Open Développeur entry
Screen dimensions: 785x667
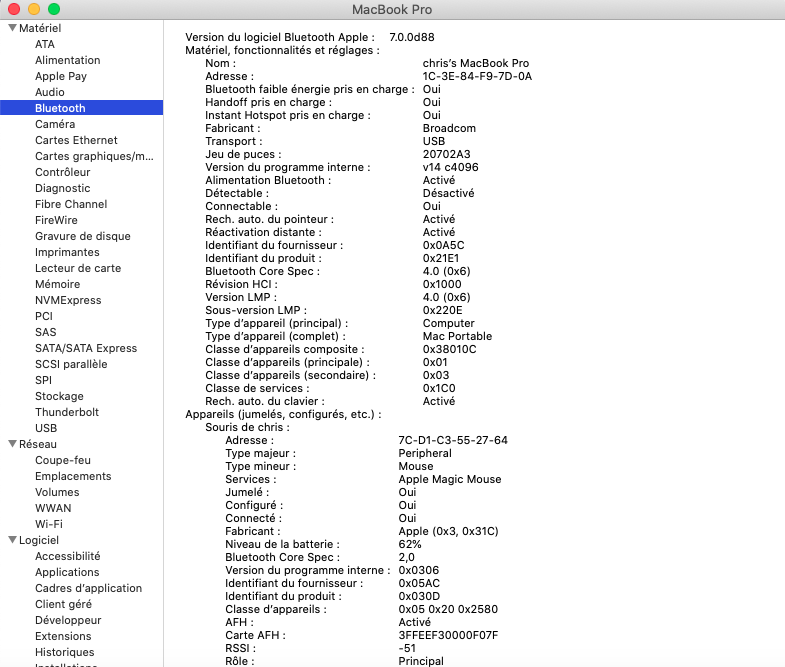point(68,620)
